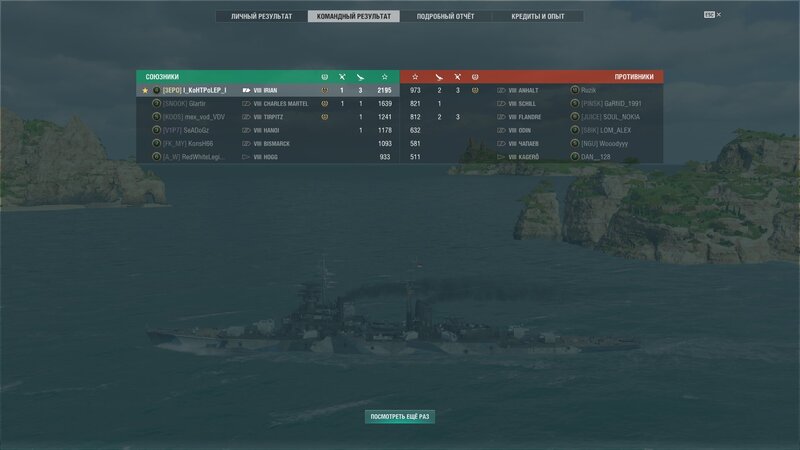Select player I_KoHTPoLEP_I row
800x450 pixels.
268,90
